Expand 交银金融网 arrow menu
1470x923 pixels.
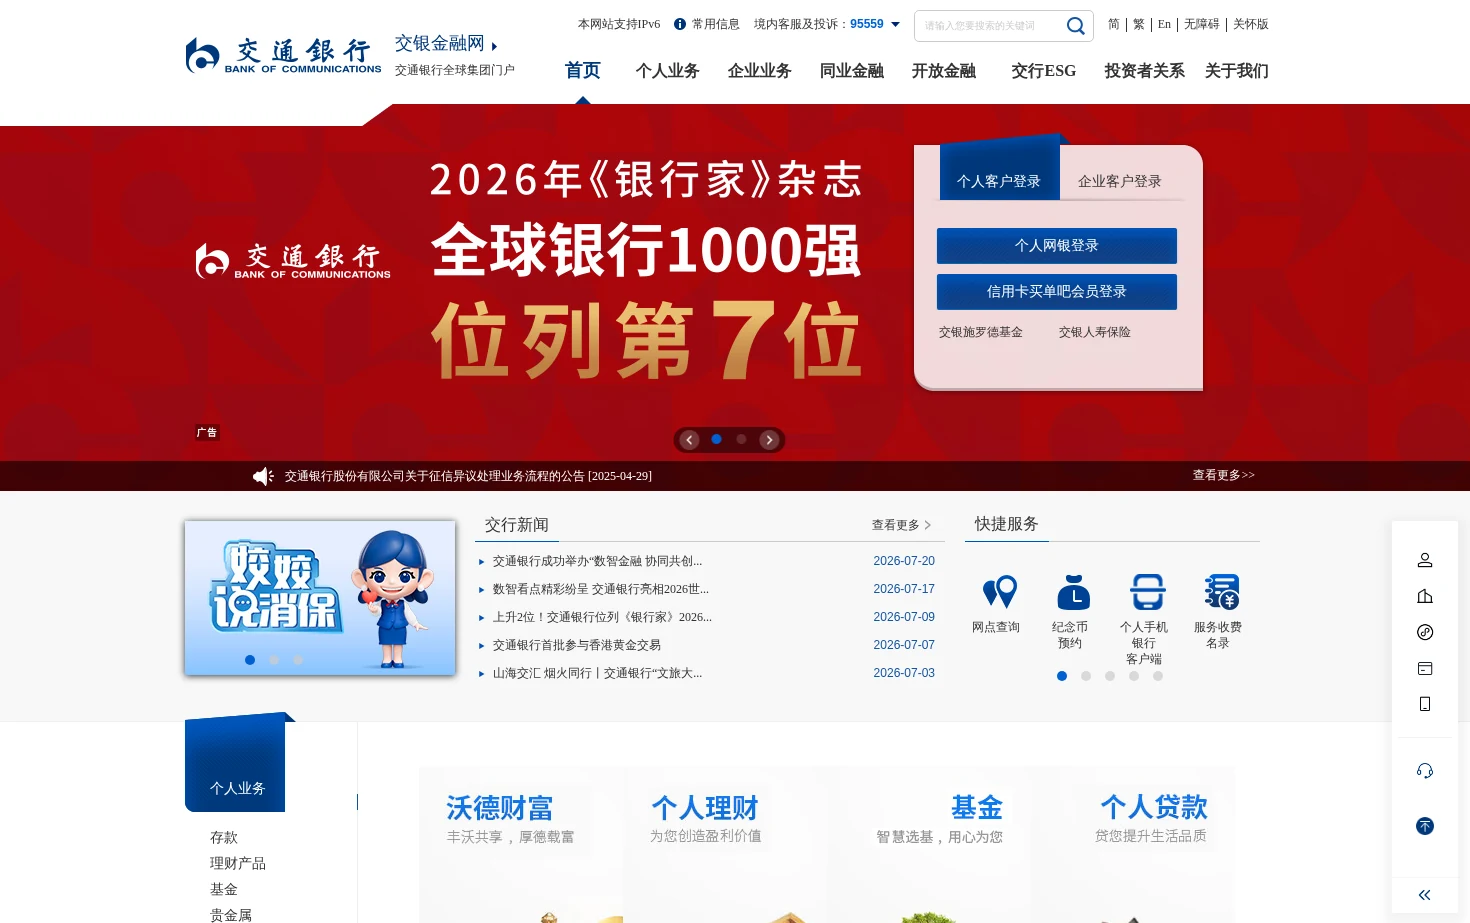point(494,46)
